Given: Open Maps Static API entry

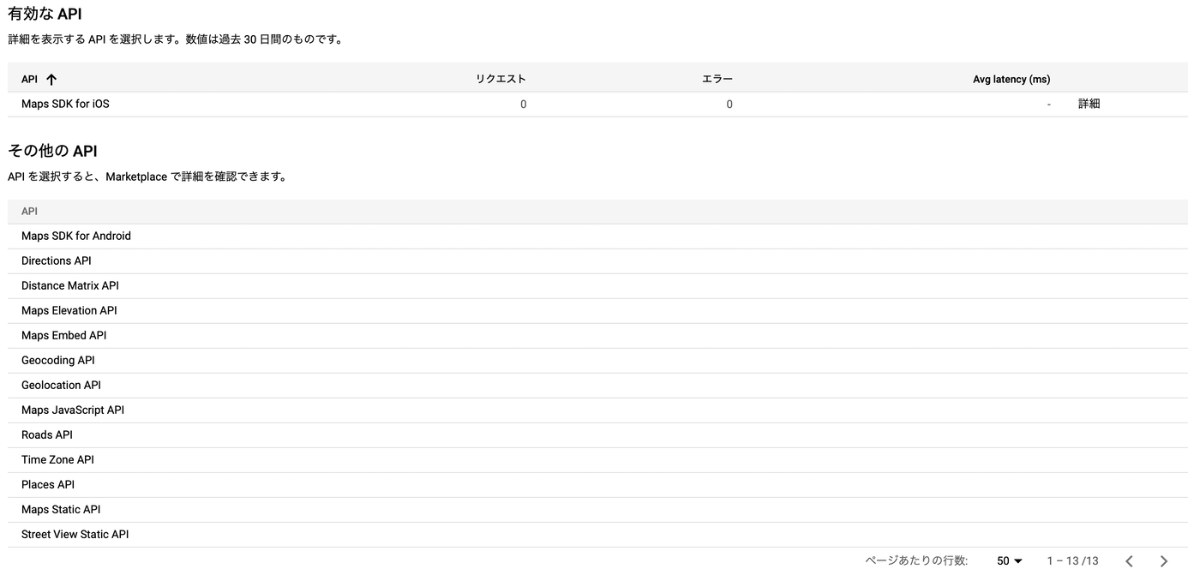Looking at the screenshot, I should point(61,510).
